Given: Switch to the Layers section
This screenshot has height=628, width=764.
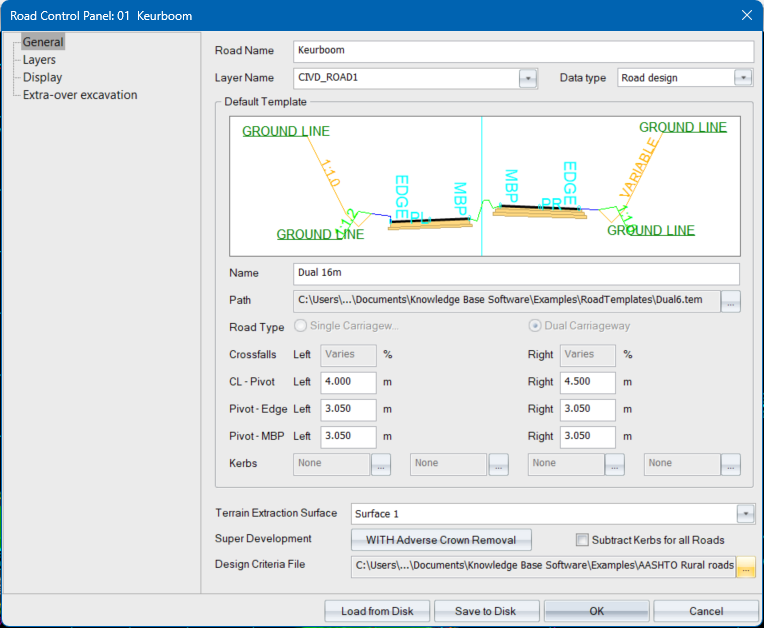Looking at the screenshot, I should 39,60.
